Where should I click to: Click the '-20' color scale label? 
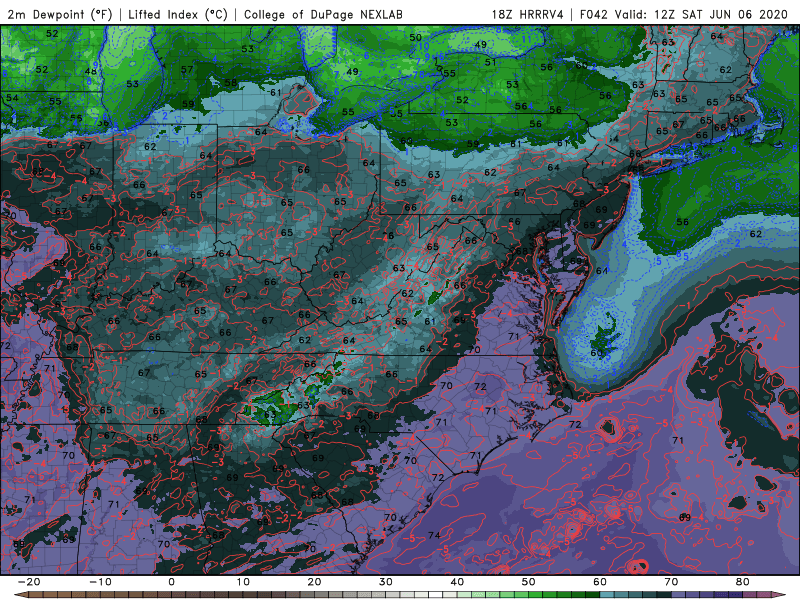29,582
